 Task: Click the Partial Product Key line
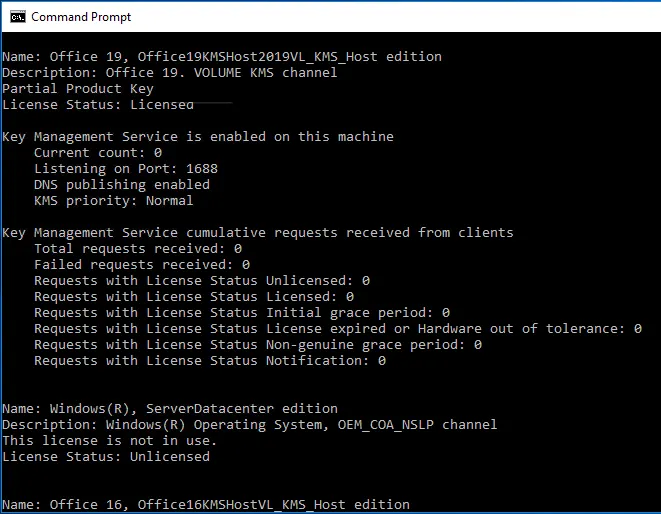(x=78, y=89)
